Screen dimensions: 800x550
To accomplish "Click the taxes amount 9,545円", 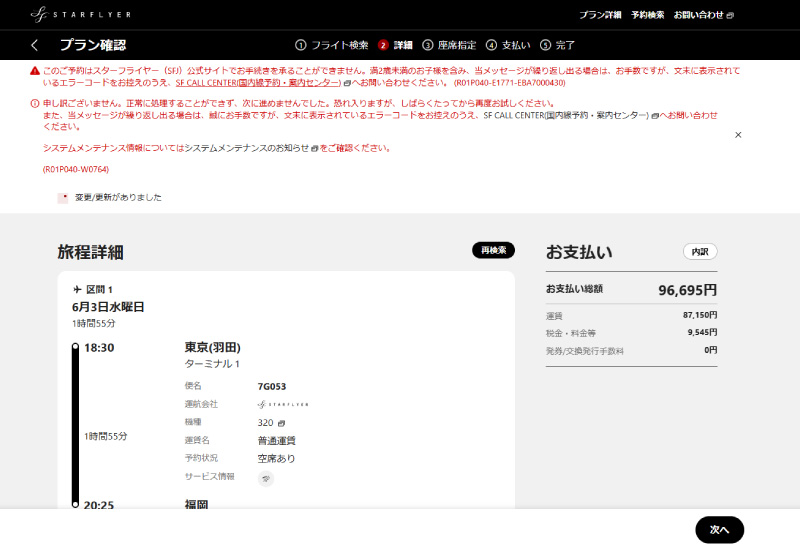I will [x=702, y=333].
